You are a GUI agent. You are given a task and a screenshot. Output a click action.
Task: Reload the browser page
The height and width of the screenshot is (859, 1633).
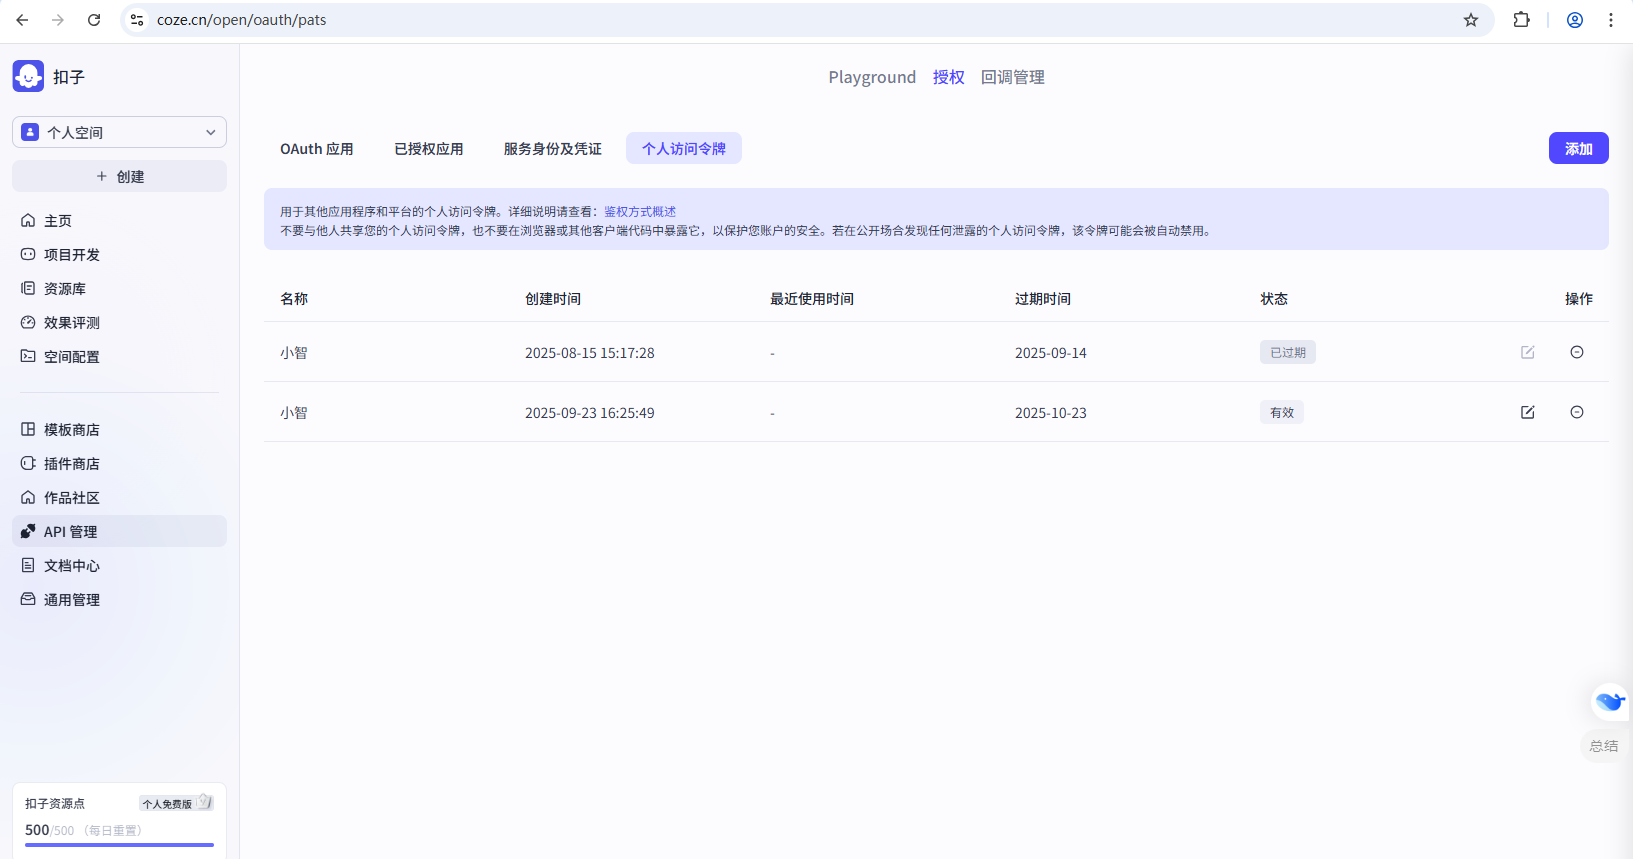point(94,20)
